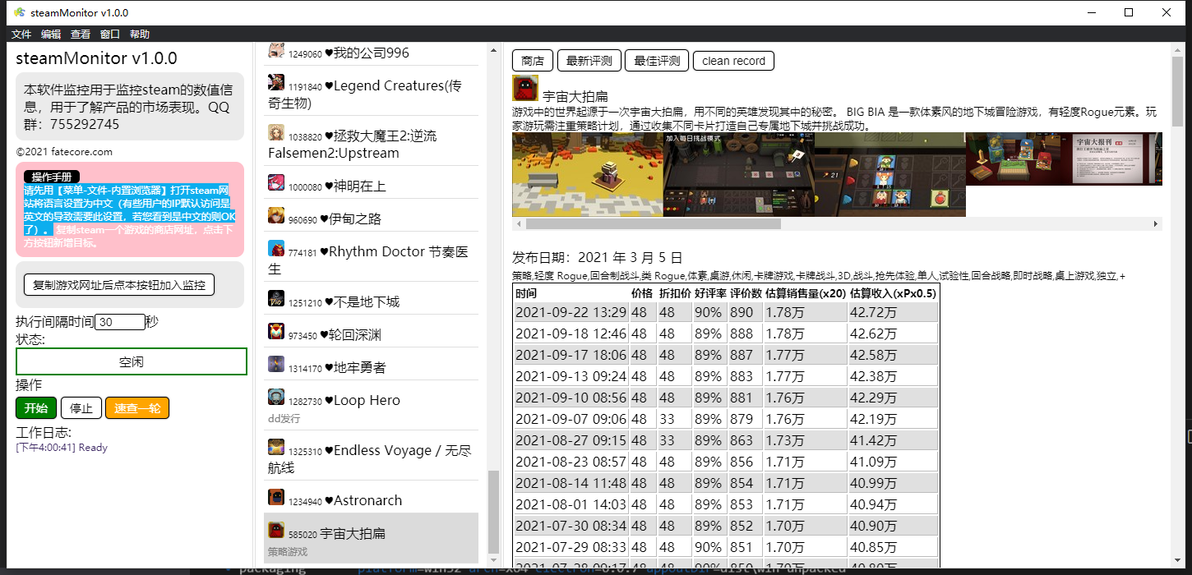Image resolution: width=1192 pixels, height=575 pixels.
Task: Click the green 开始 button
Action: [36, 408]
